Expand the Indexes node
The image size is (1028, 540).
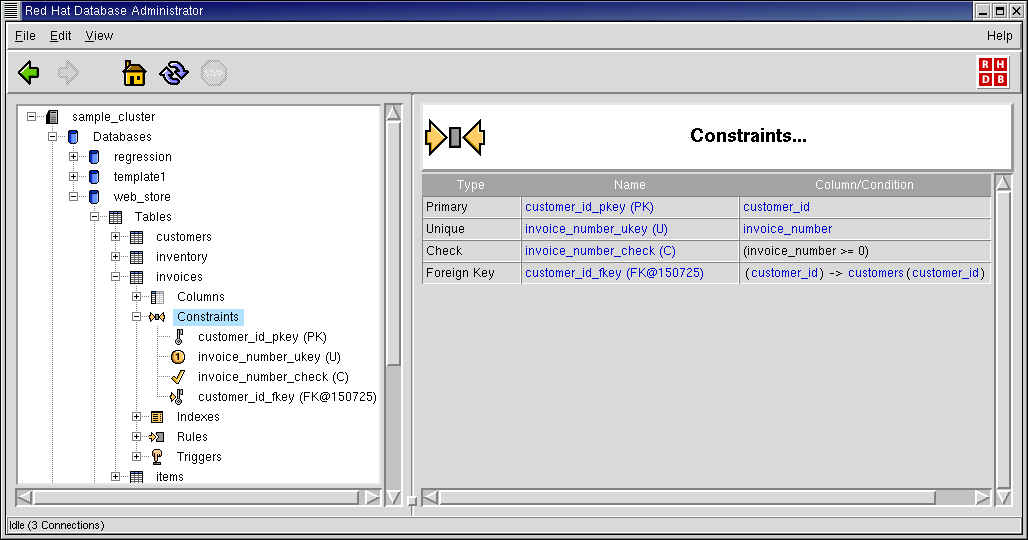coord(136,417)
